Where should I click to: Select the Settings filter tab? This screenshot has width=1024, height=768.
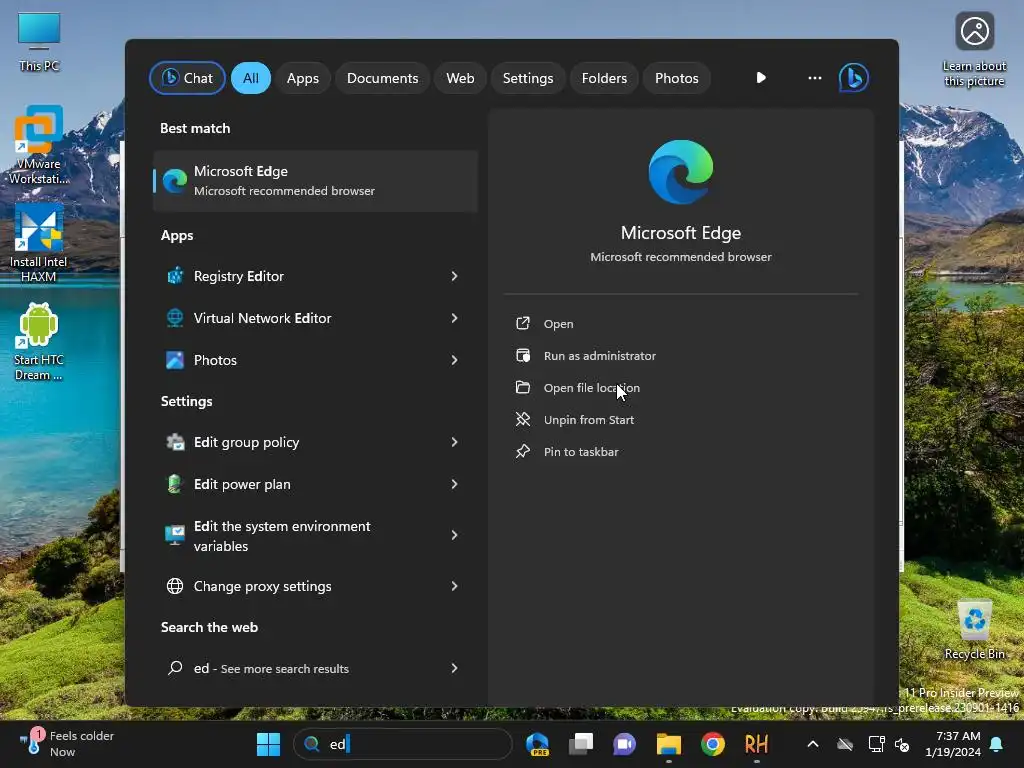(528, 78)
